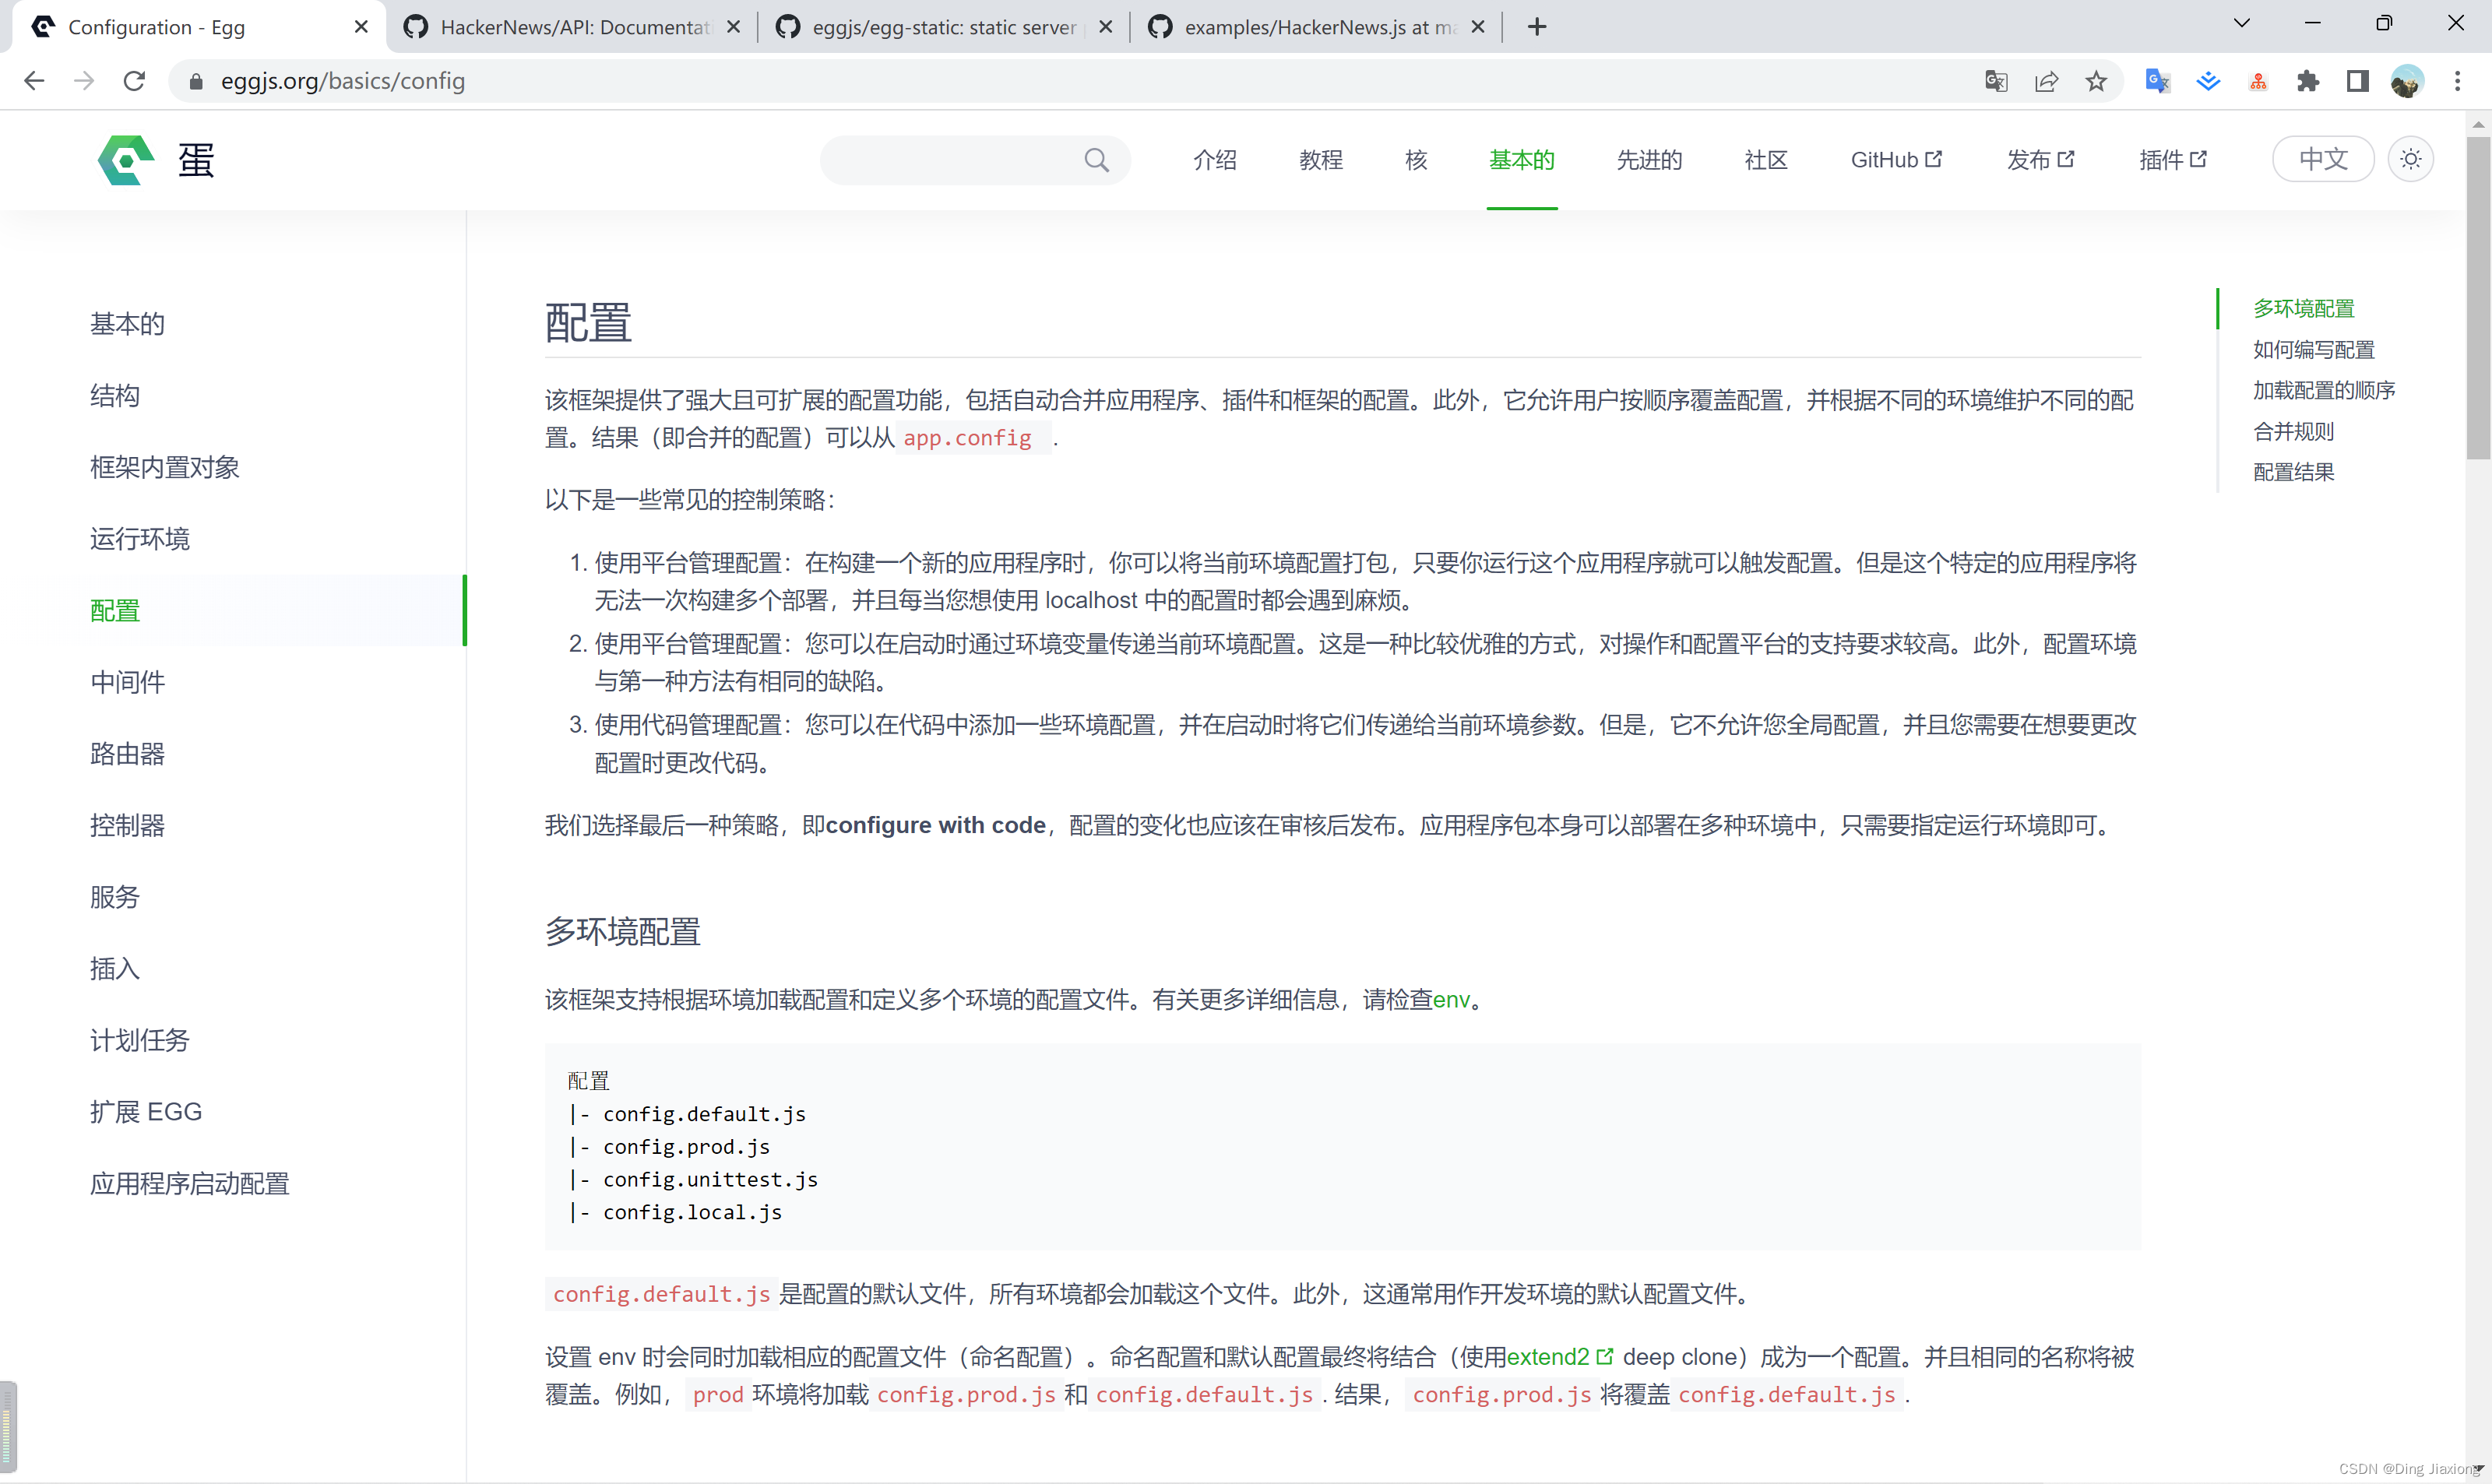This screenshot has height=1484, width=2492.
Task: Open 控制器 in the sidebar
Action: pos(127,825)
